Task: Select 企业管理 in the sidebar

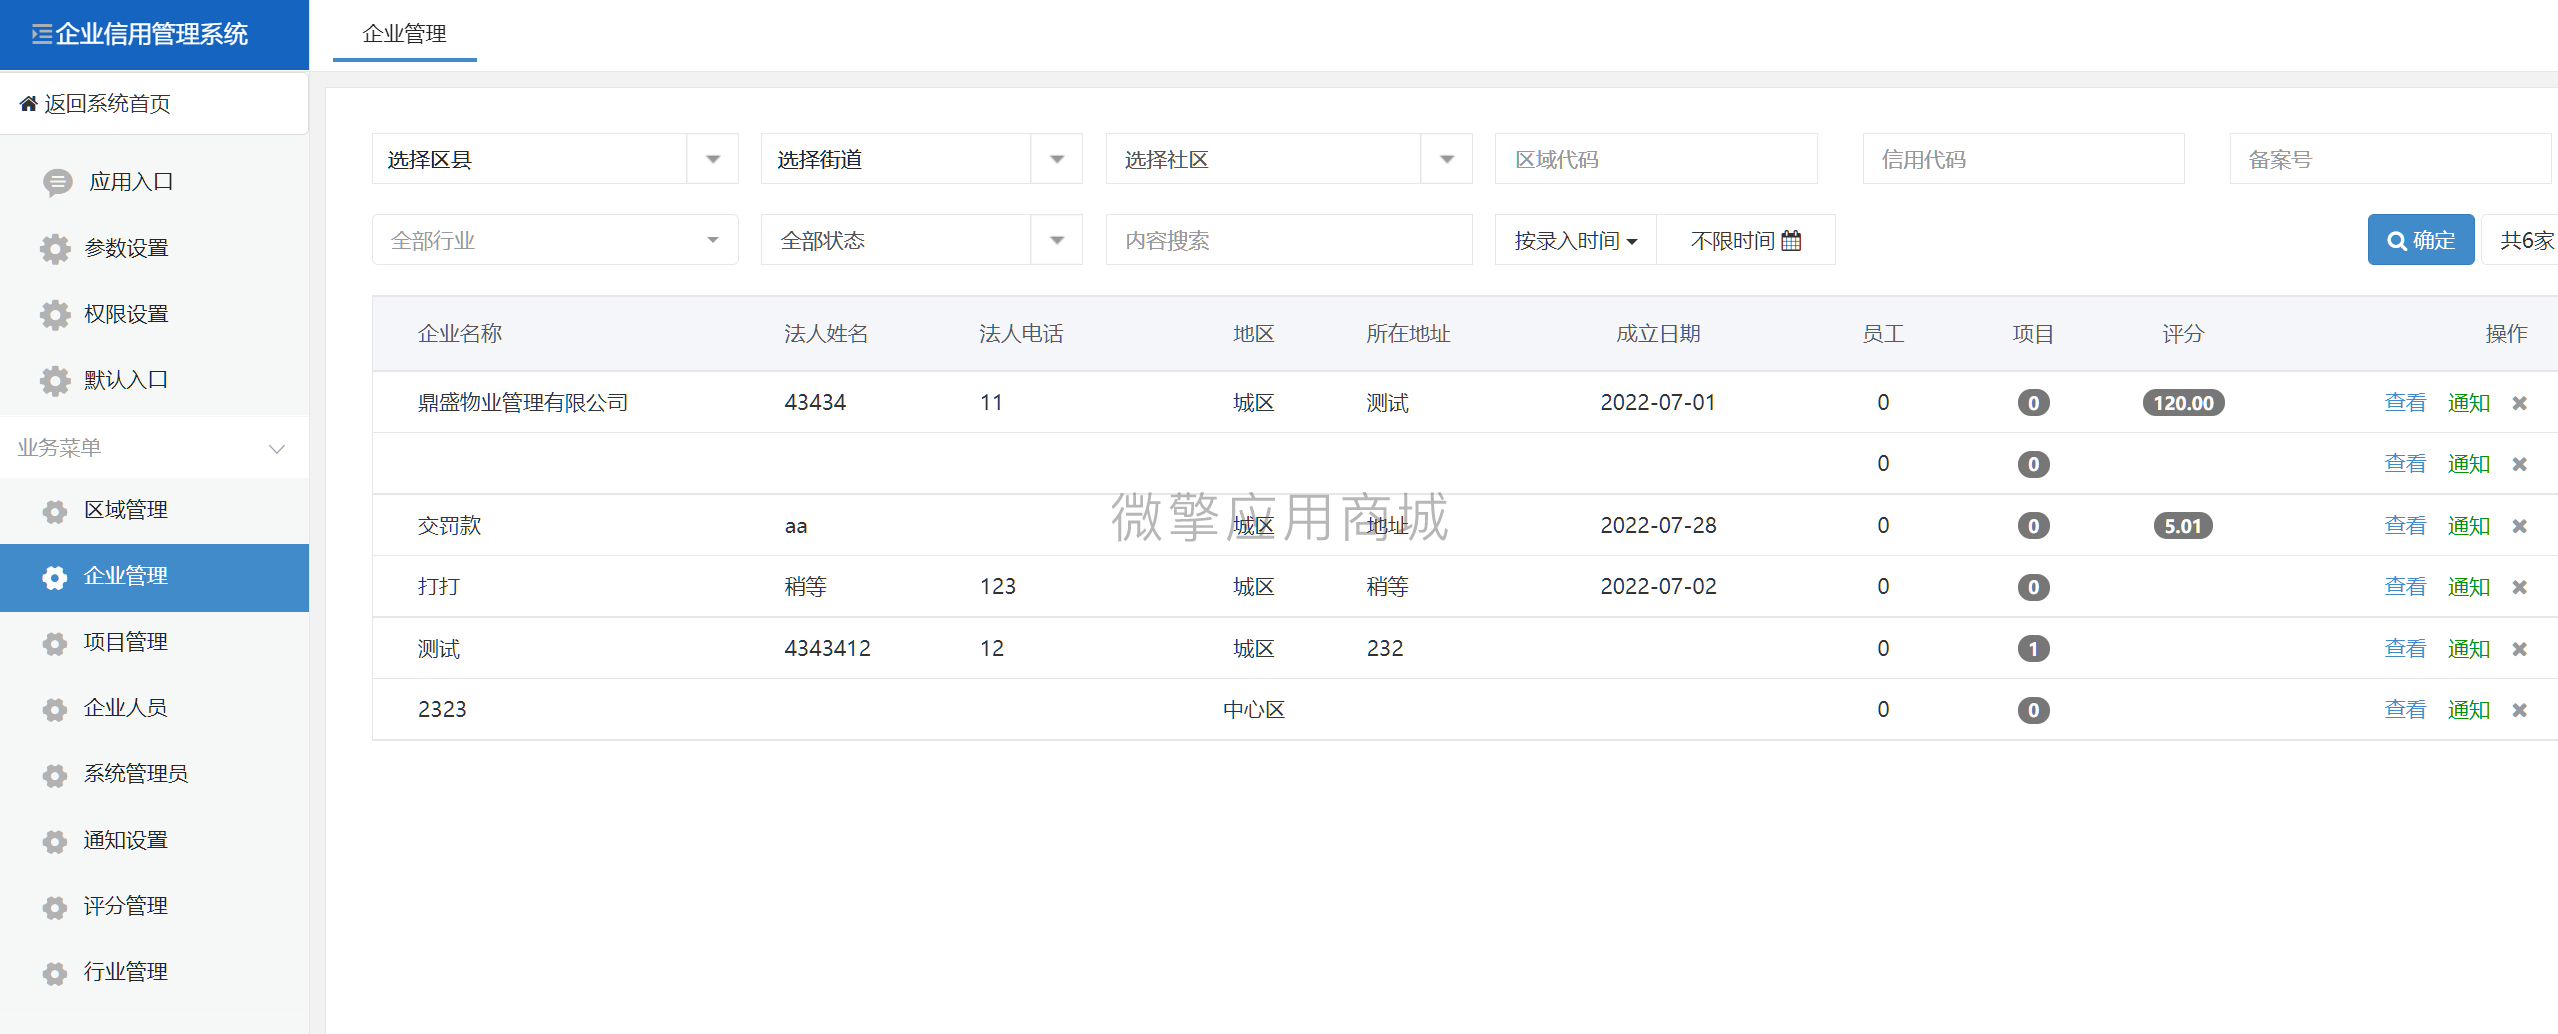Action: tap(154, 577)
